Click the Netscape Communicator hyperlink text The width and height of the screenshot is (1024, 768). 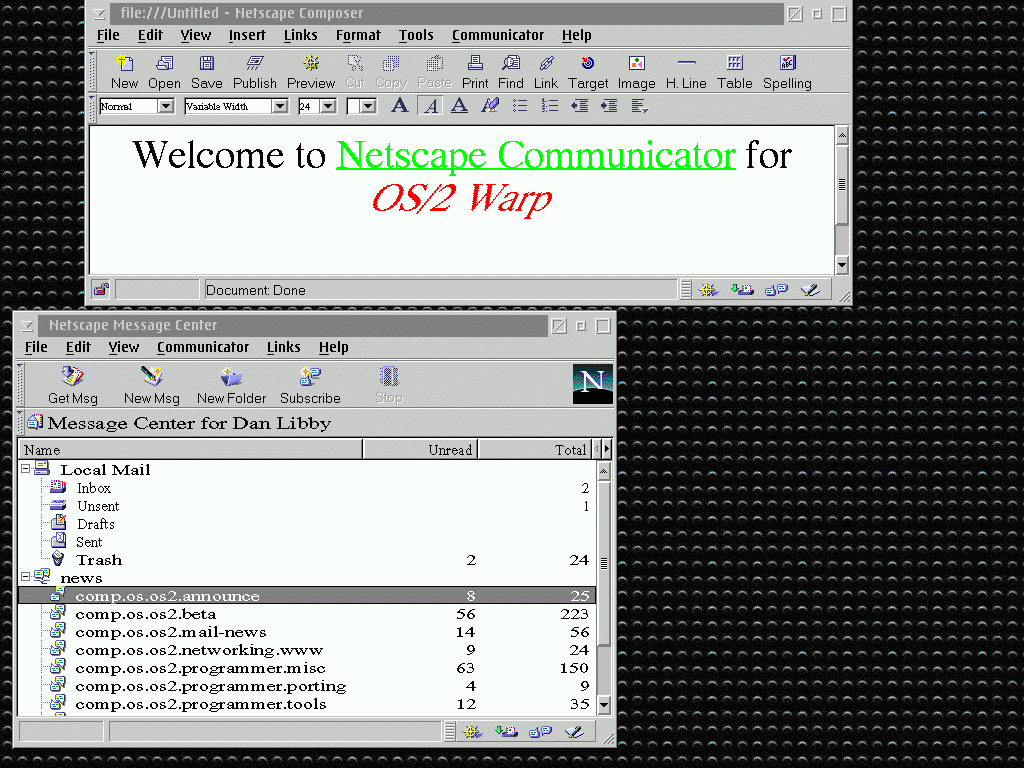(536, 155)
